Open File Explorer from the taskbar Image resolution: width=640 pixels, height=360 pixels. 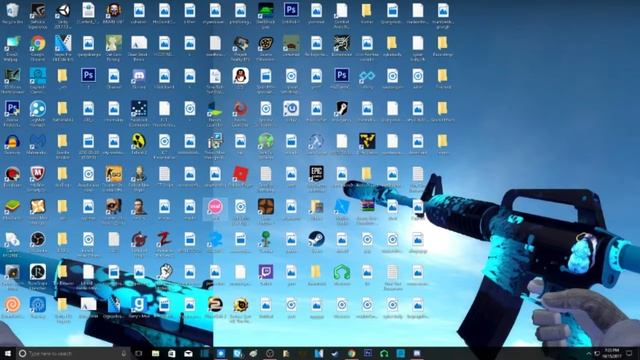click(156, 353)
